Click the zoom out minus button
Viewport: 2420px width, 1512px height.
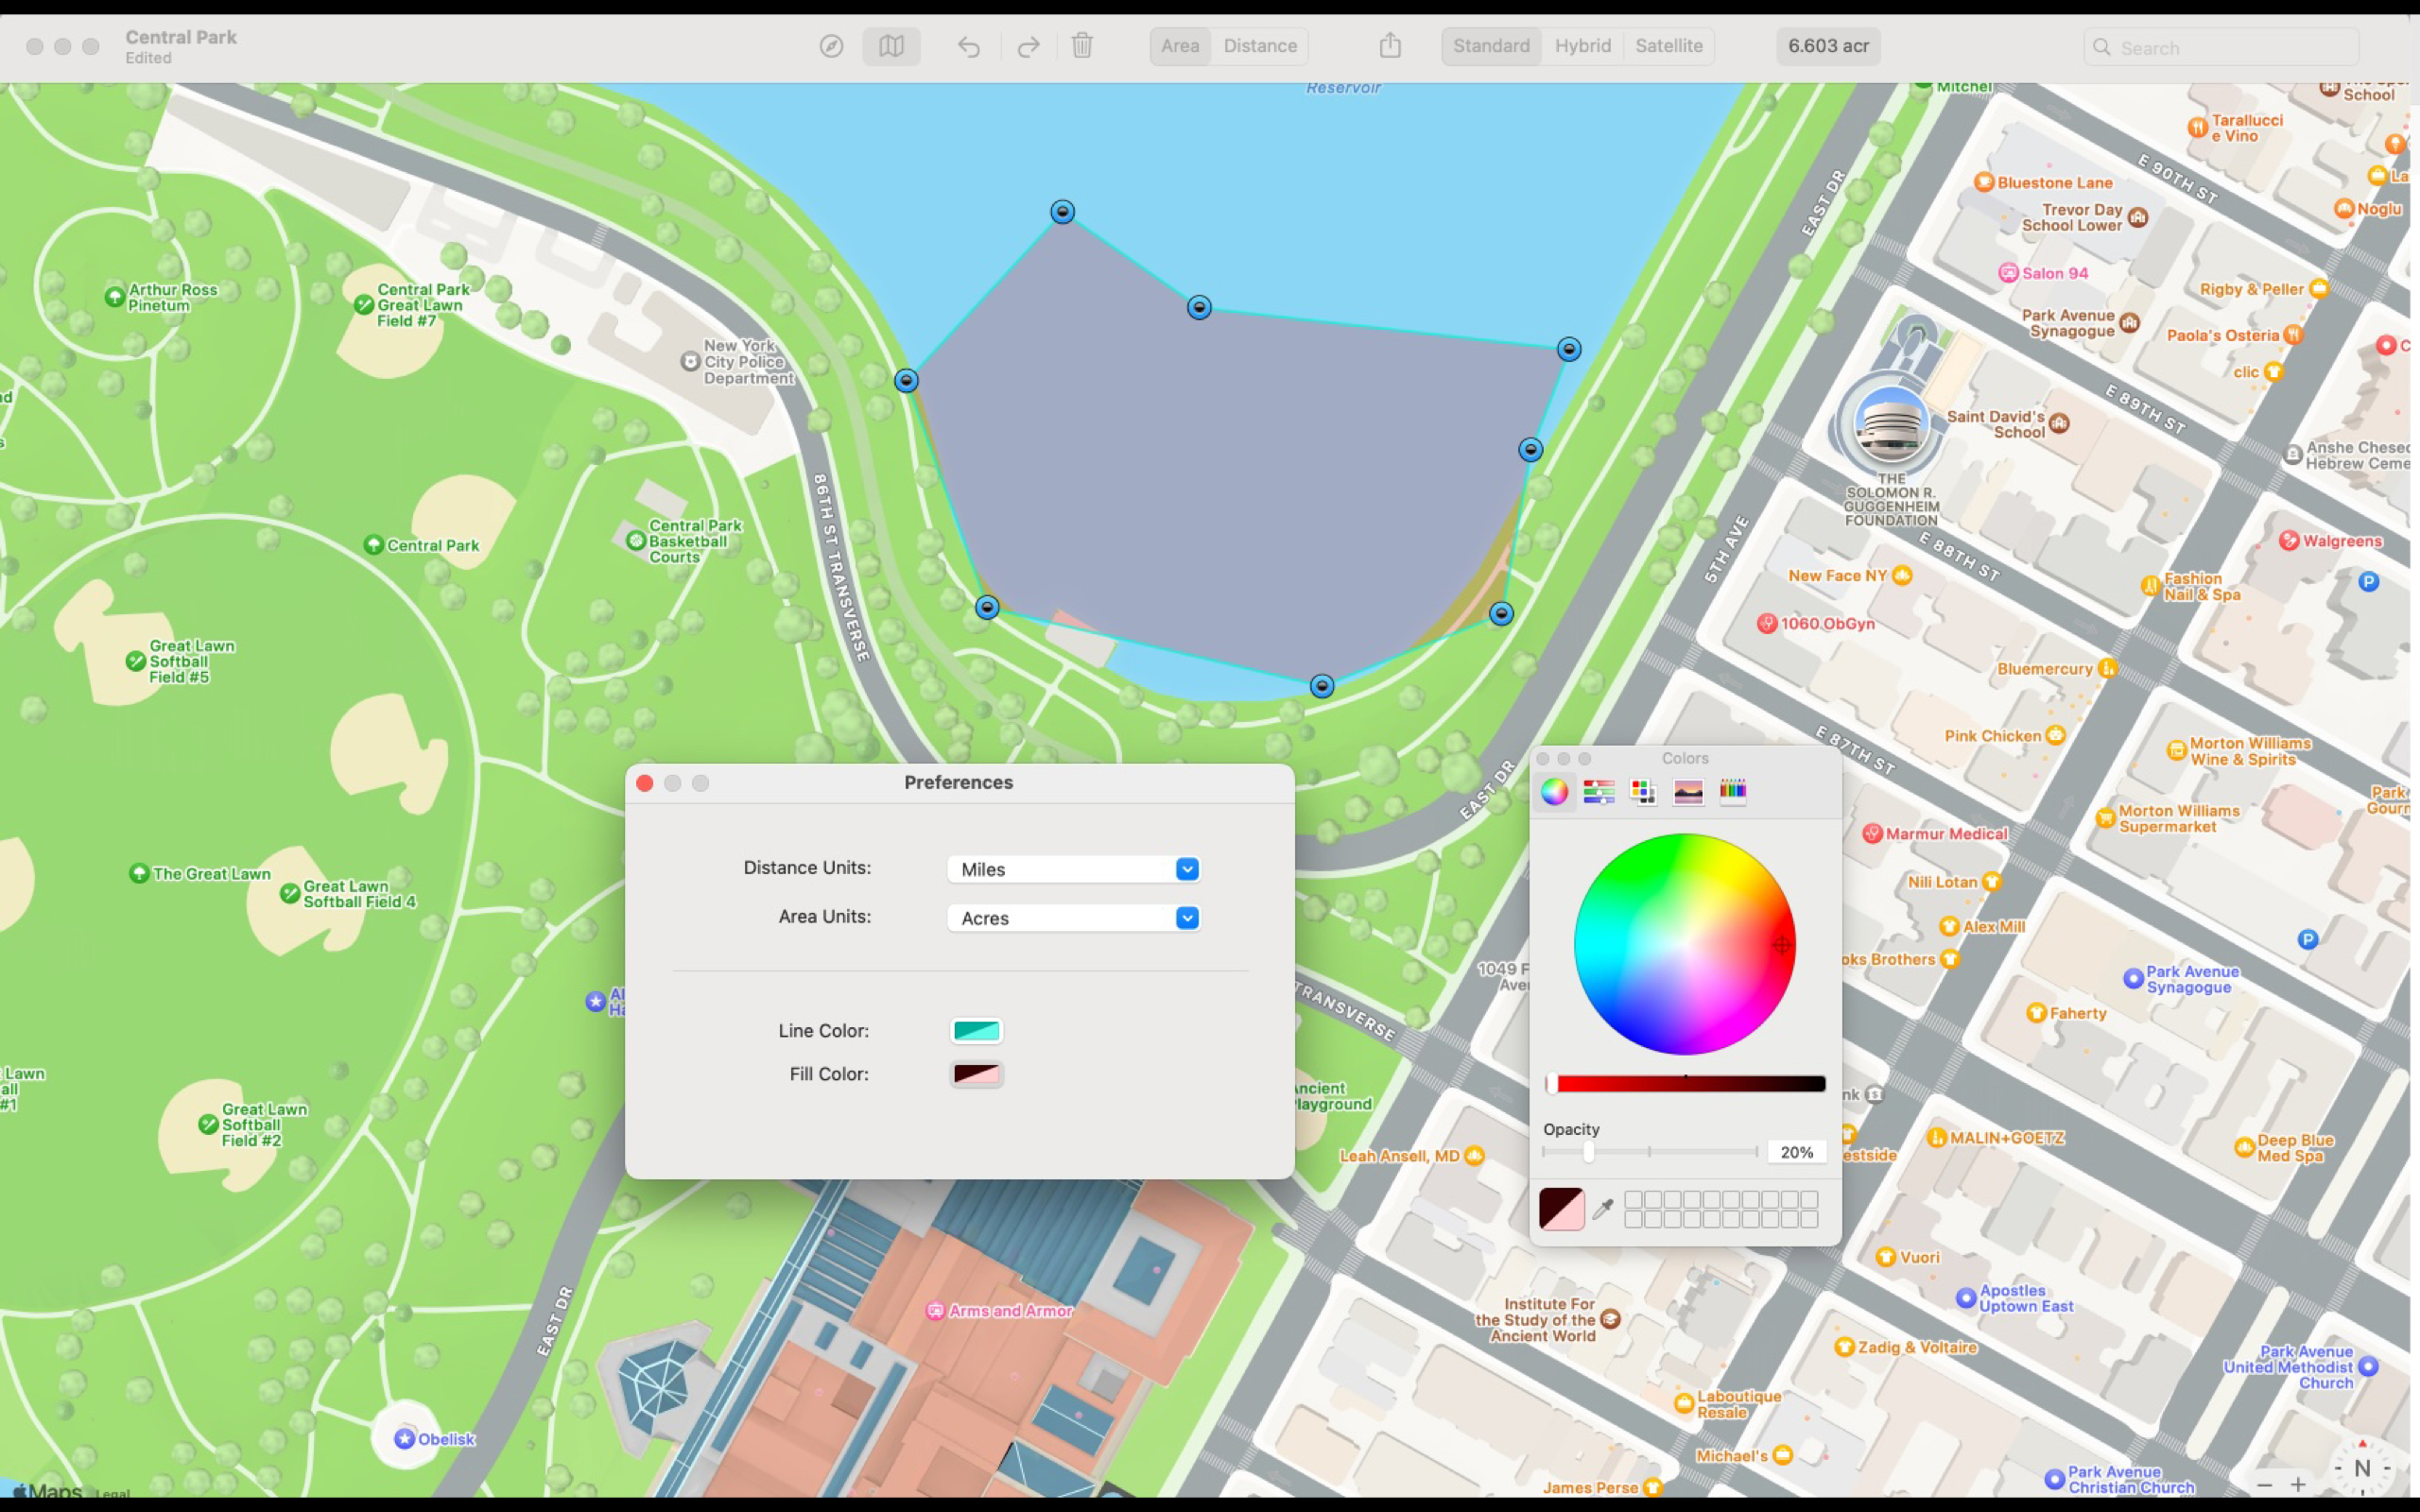click(2265, 1484)
